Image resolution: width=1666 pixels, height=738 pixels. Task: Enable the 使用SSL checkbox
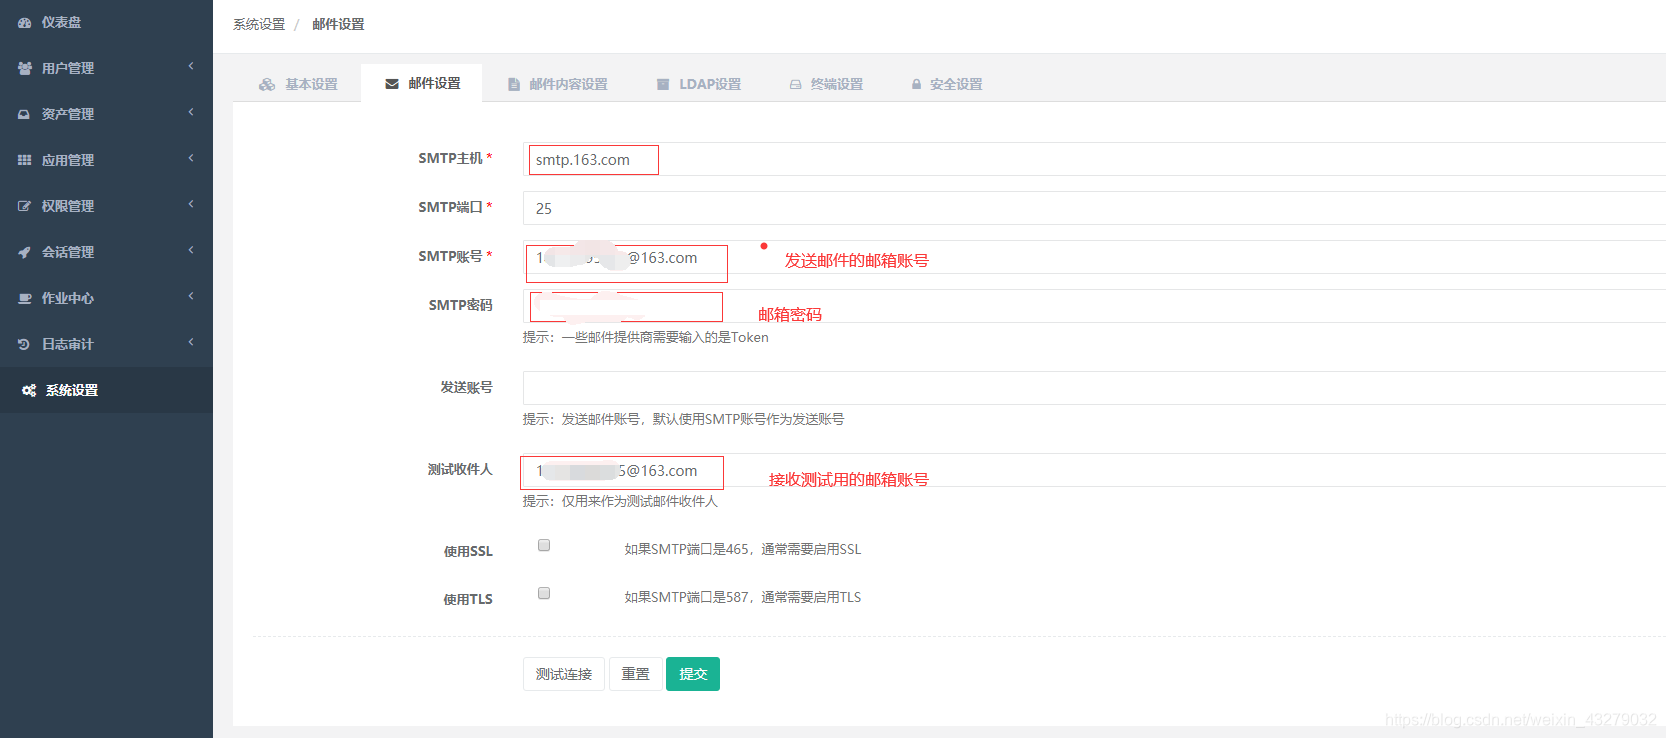[x=544, y=546]
